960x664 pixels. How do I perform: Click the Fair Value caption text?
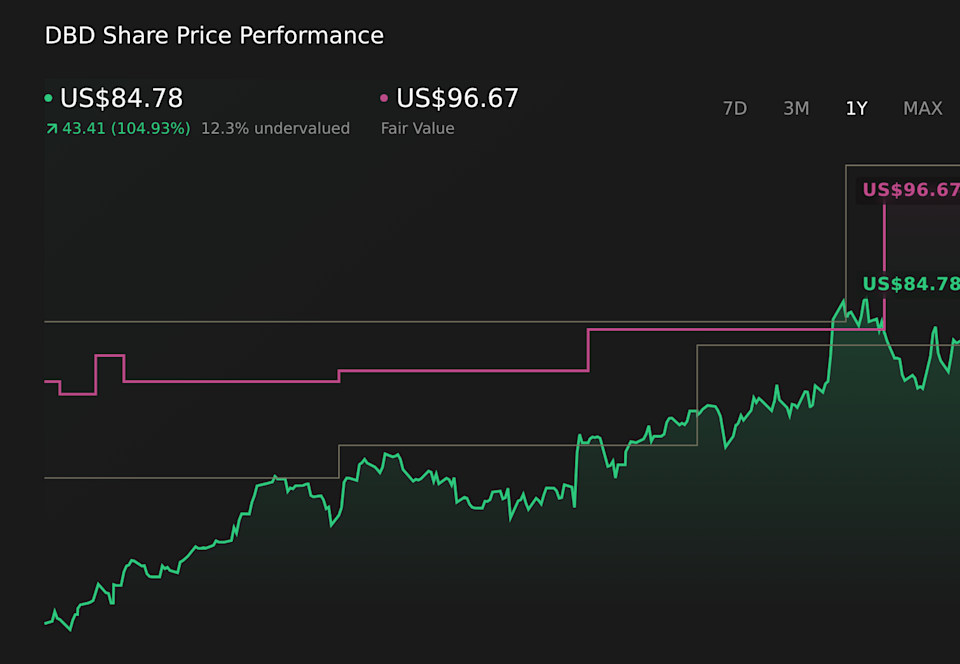pos(417,128)
